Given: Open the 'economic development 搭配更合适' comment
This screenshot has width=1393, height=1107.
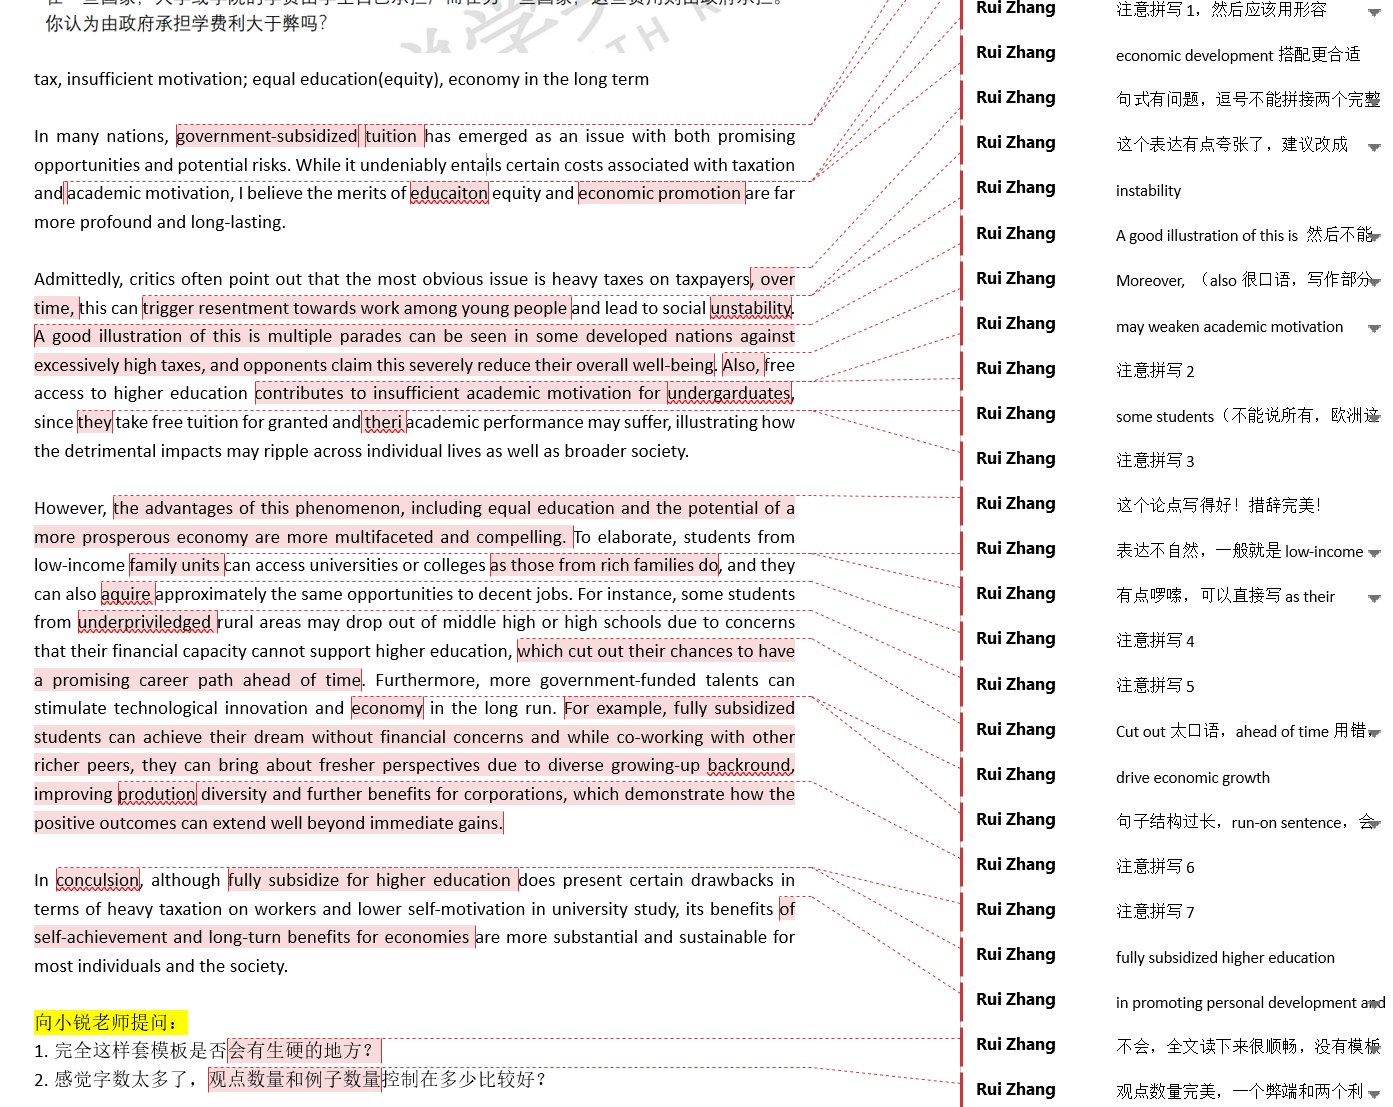Looking at the screenshot, I should pyautogui.click(x=1237, y=55).
